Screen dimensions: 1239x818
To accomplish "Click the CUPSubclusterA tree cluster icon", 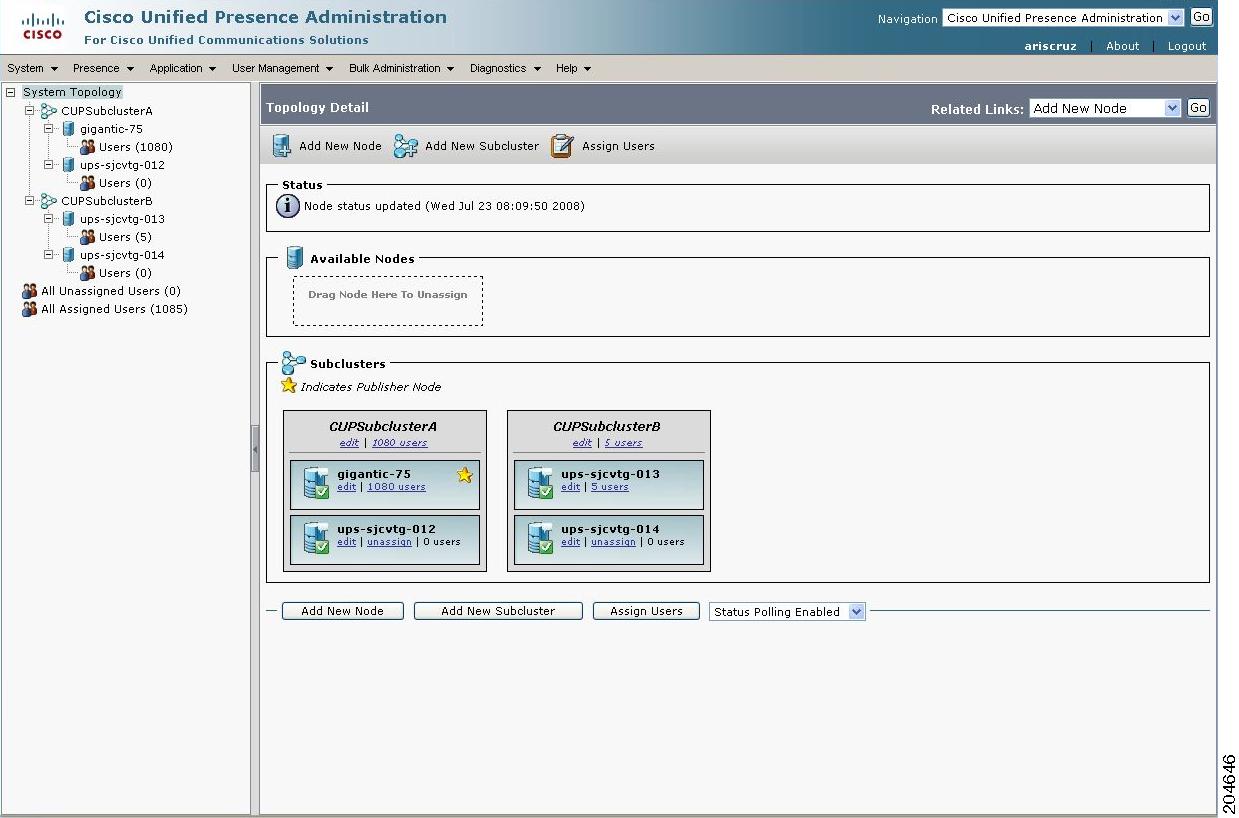I will pos(49,111).
